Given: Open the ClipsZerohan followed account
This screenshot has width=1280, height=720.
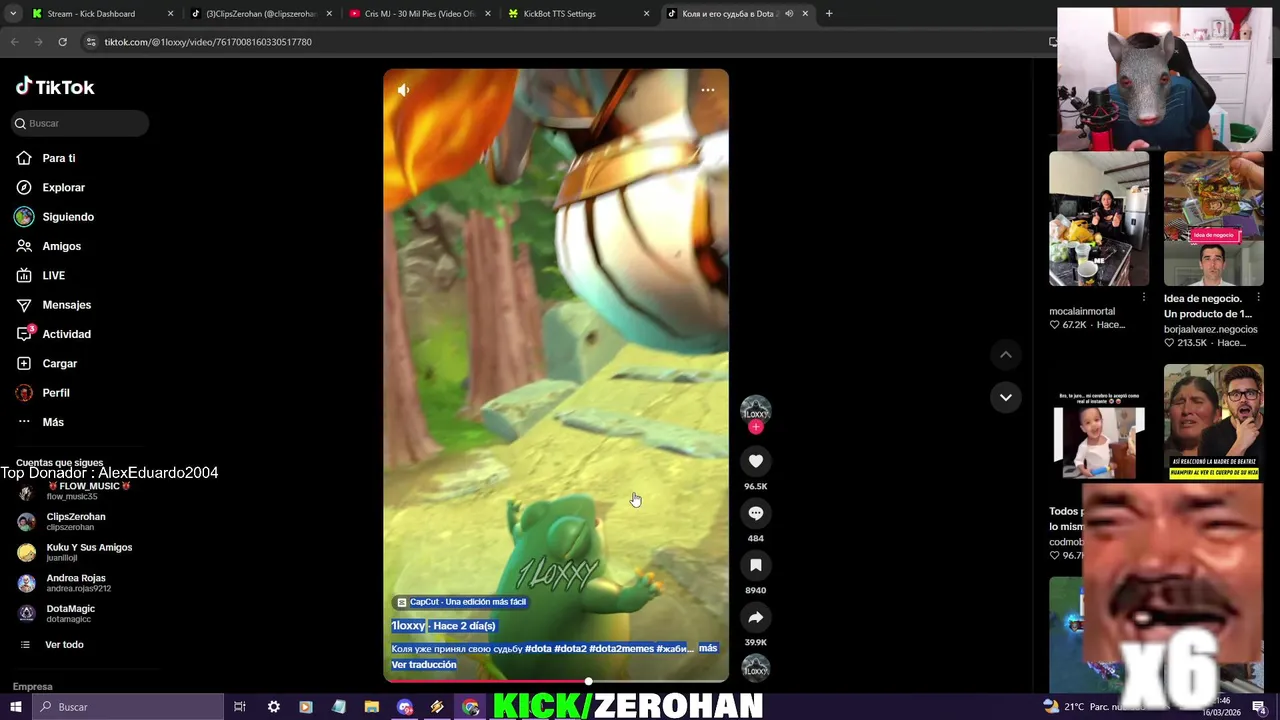Looking at the screenshot, I should [x=62, y=521].
